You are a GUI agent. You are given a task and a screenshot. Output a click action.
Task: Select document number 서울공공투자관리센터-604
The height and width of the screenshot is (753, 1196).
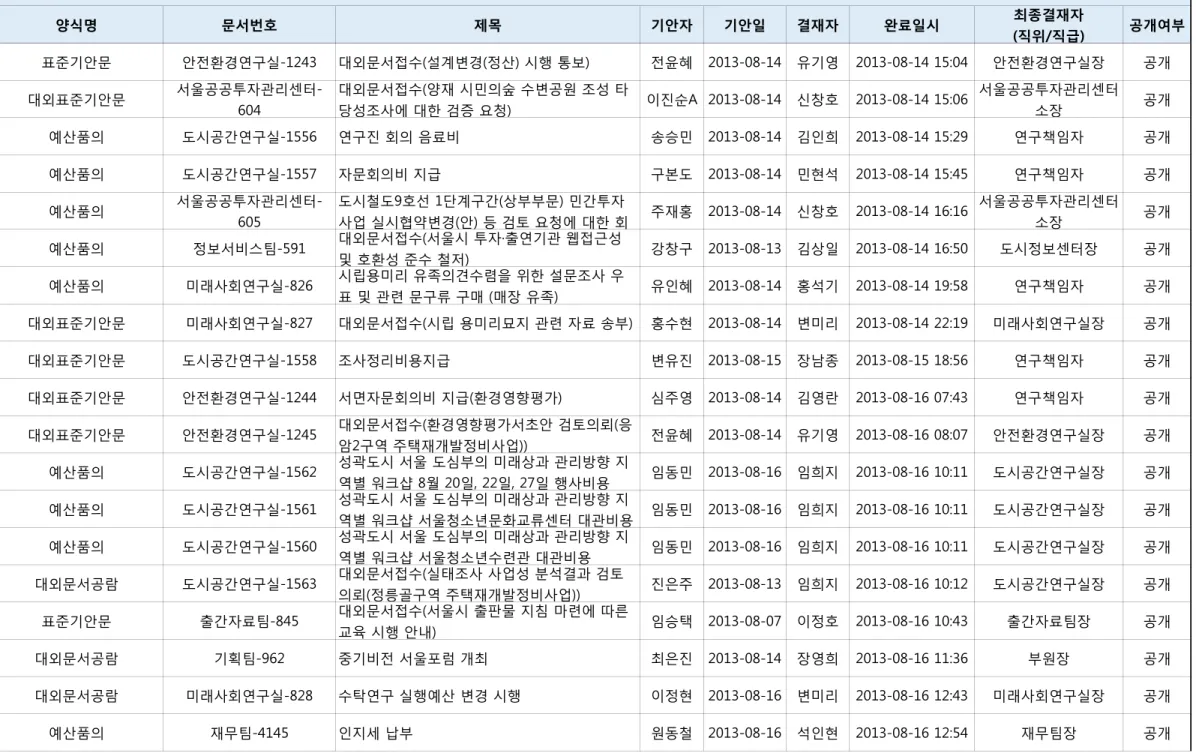pyautogui.click(x=249, y=100)
